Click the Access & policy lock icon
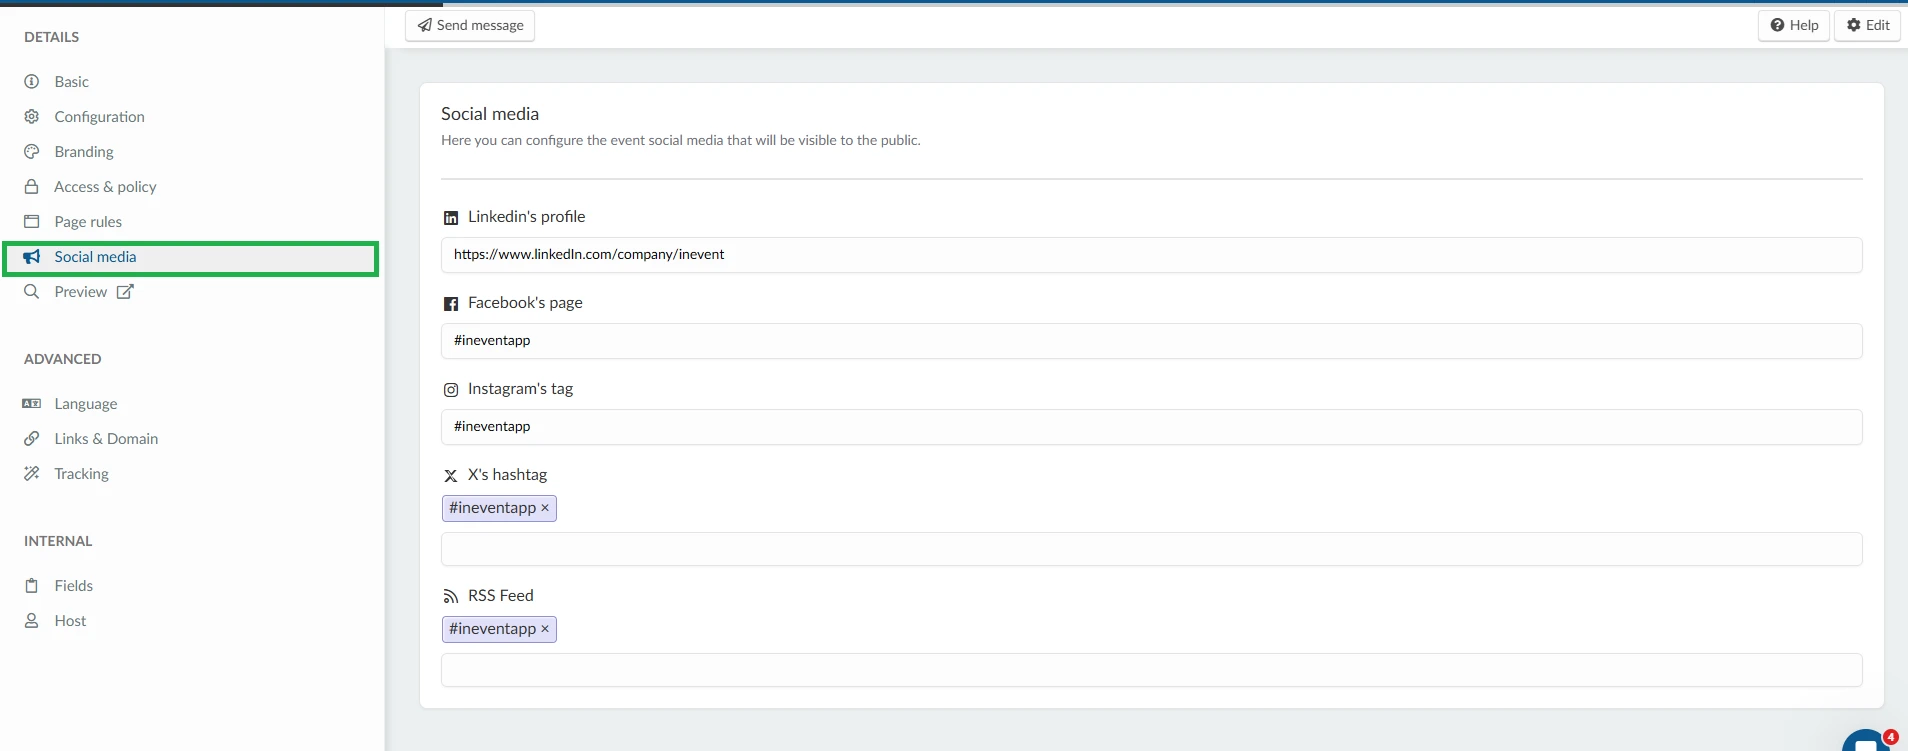The height and width of the screenshot is (751, 1908). pos(32,187)
